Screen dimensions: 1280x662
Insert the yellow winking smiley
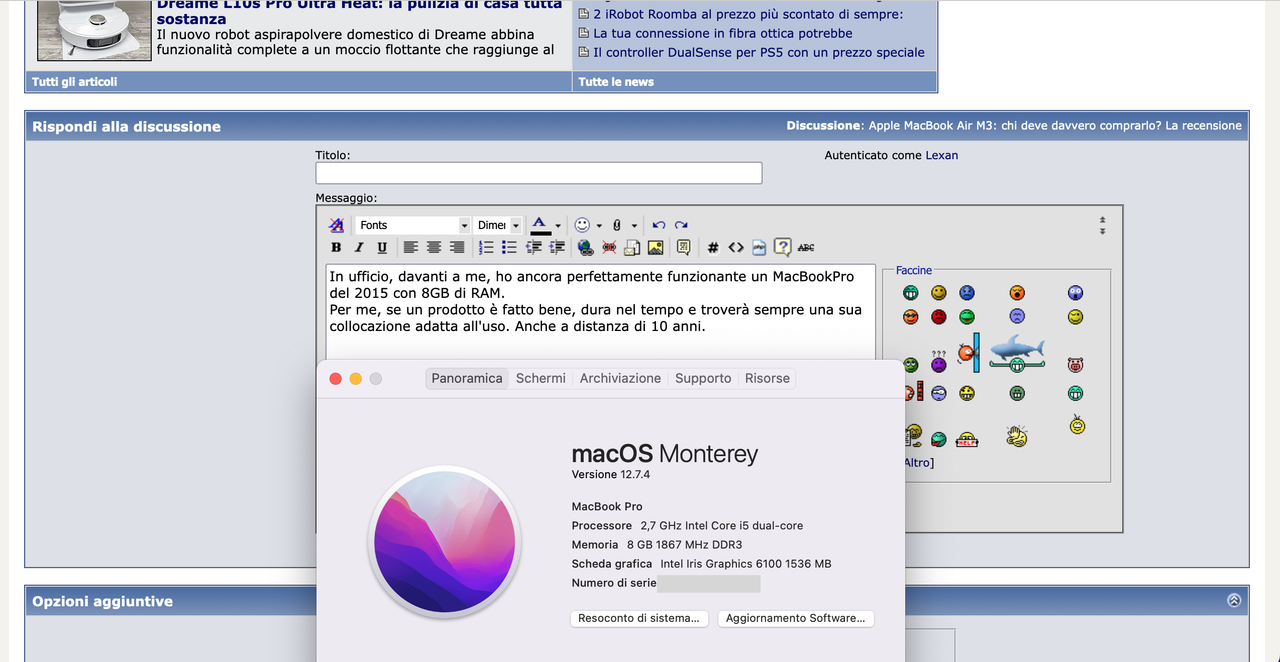(1075, 316)
